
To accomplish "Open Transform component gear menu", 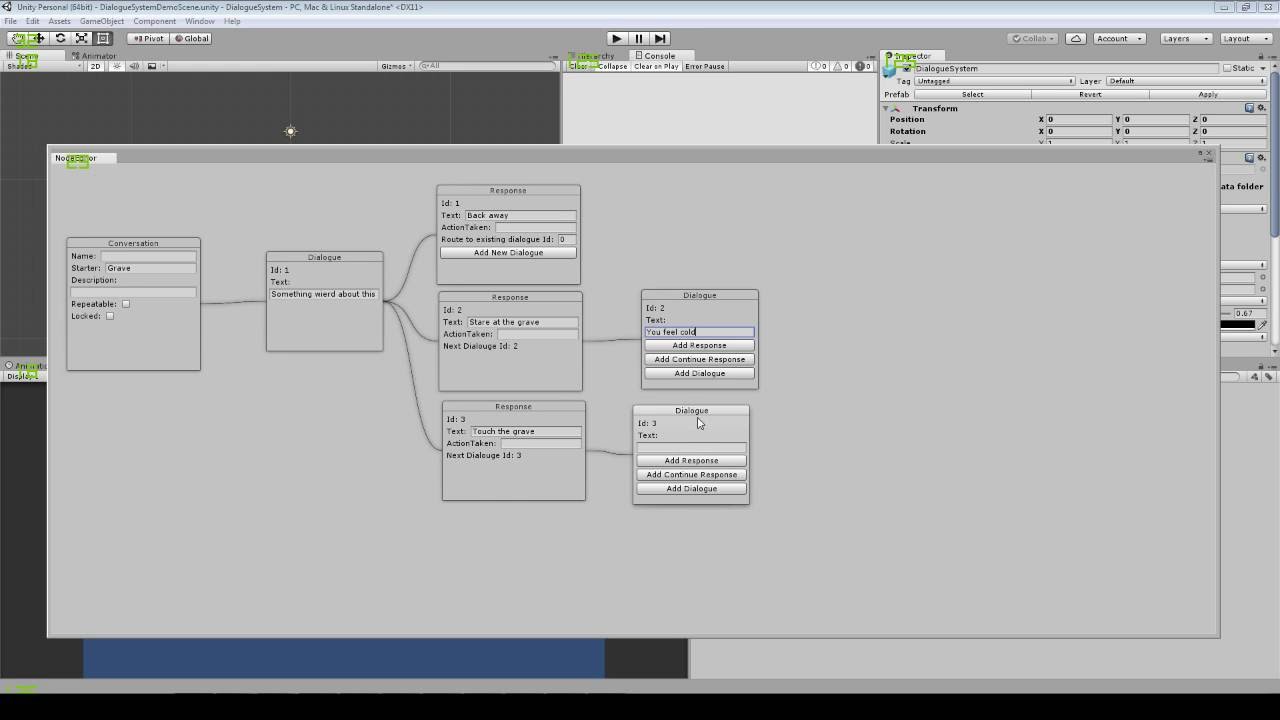I will coord(1262,108).
